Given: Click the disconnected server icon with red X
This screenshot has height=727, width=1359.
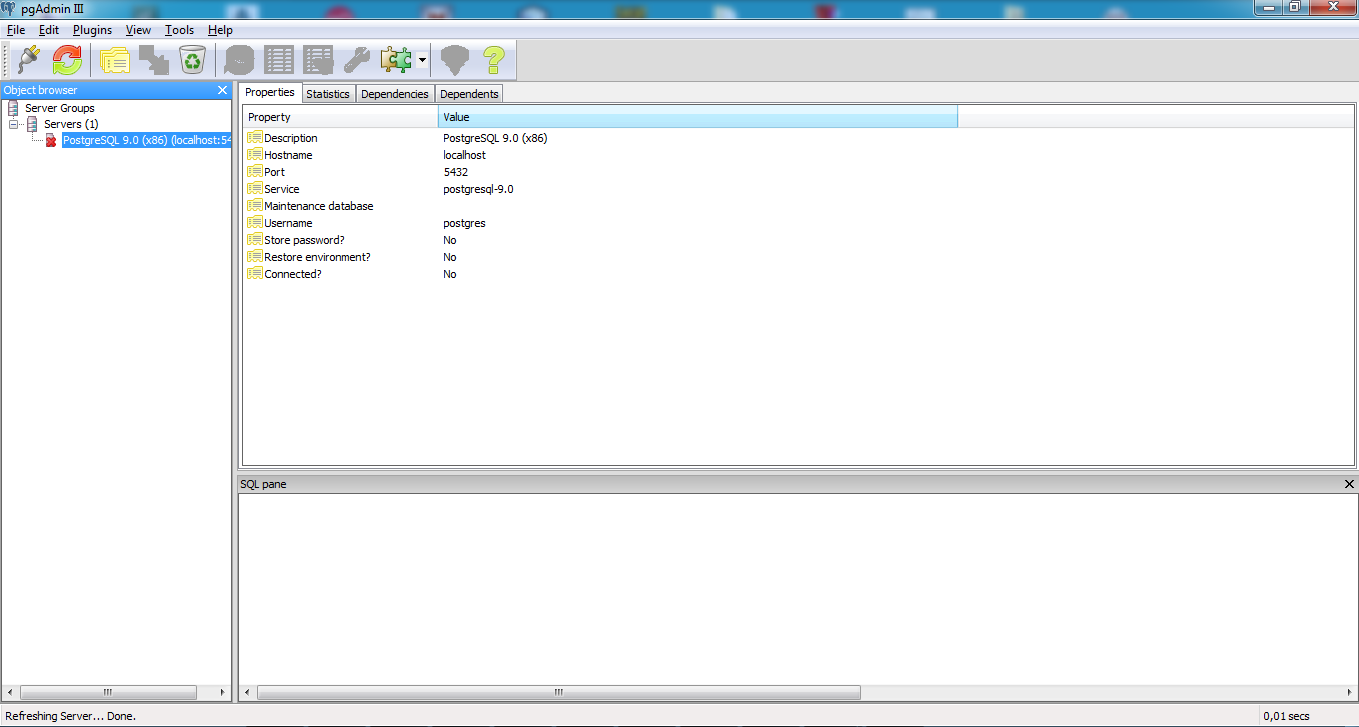Looking at the screenshot, I should point(51,140).
